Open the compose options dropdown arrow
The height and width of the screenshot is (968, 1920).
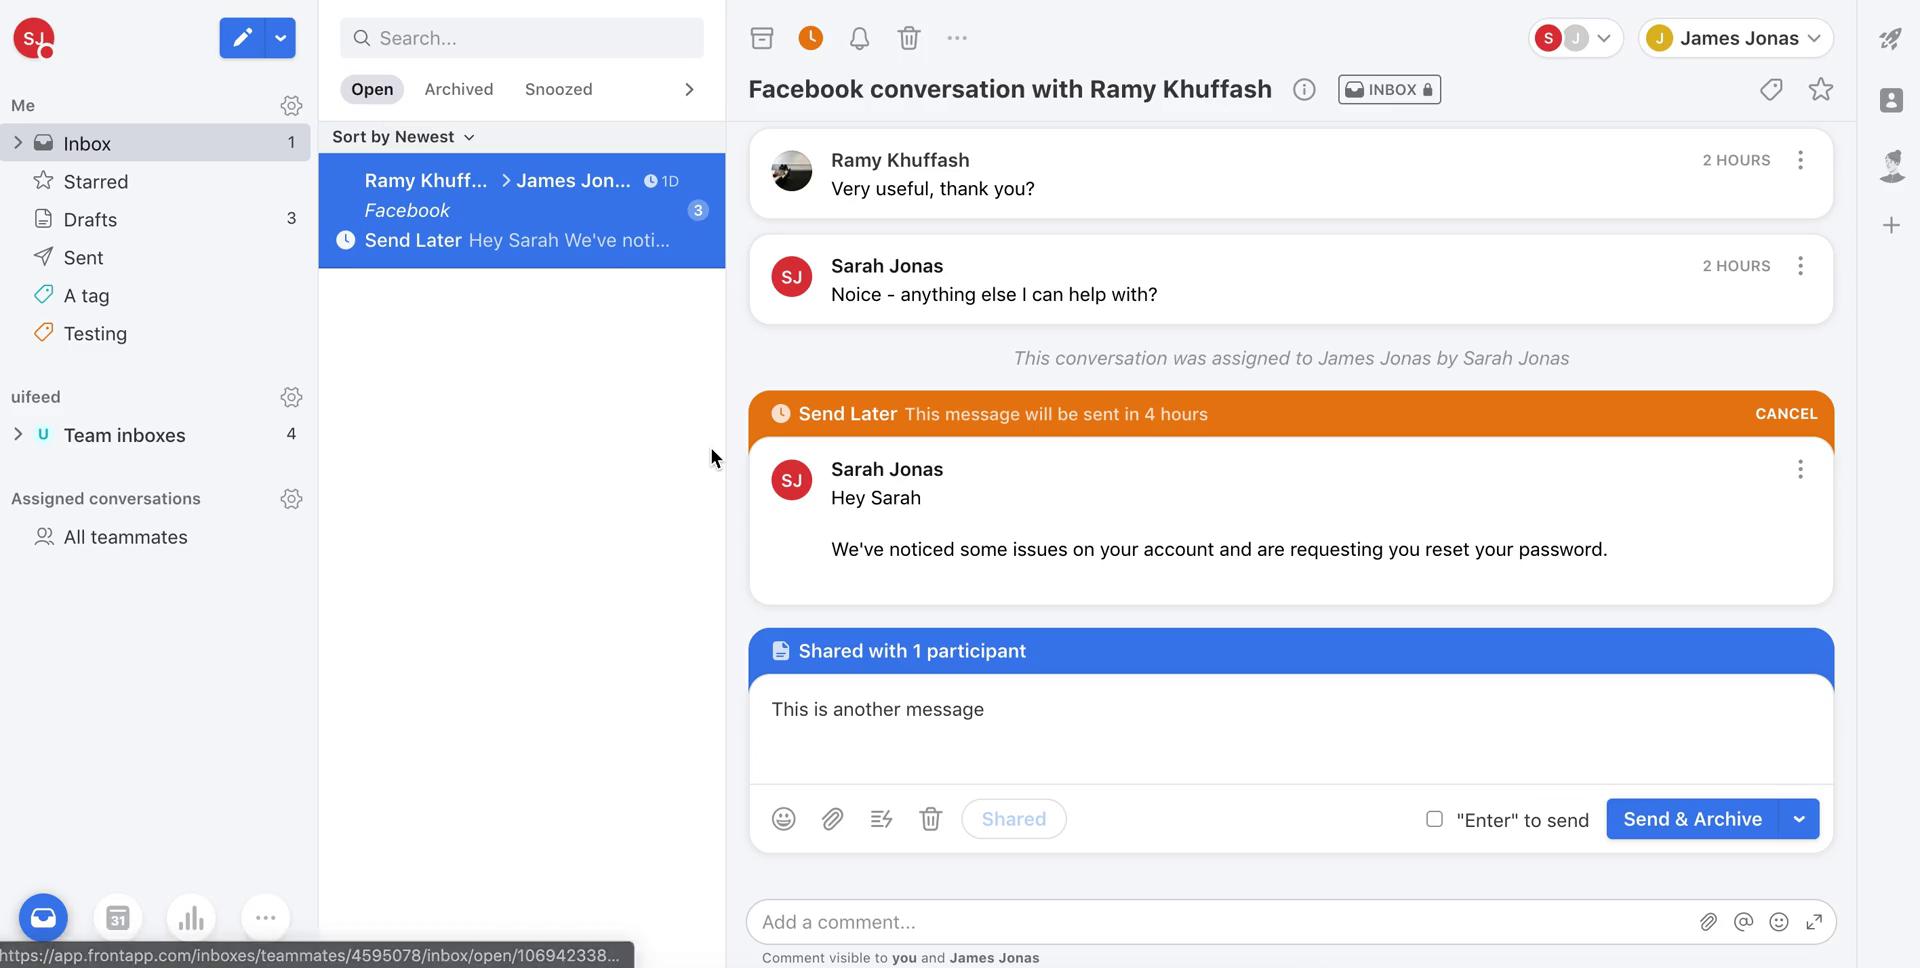pos(281,38)
